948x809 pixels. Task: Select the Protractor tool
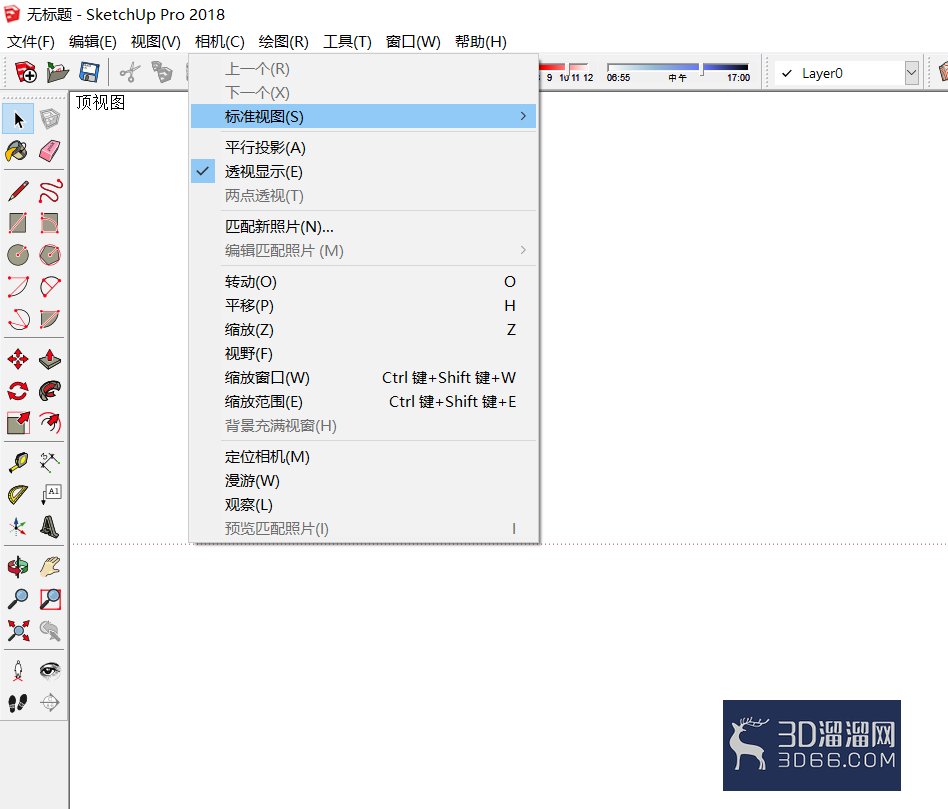[x=18, y=495]
